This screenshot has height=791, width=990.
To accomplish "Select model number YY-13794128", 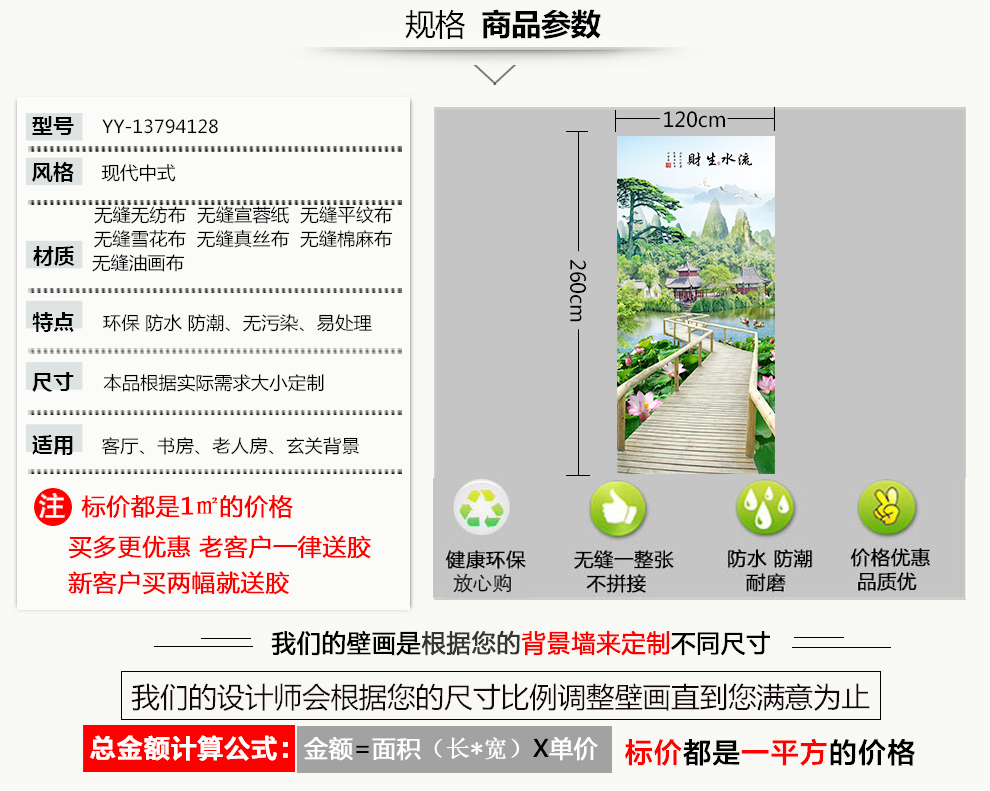I will (160, 127).
